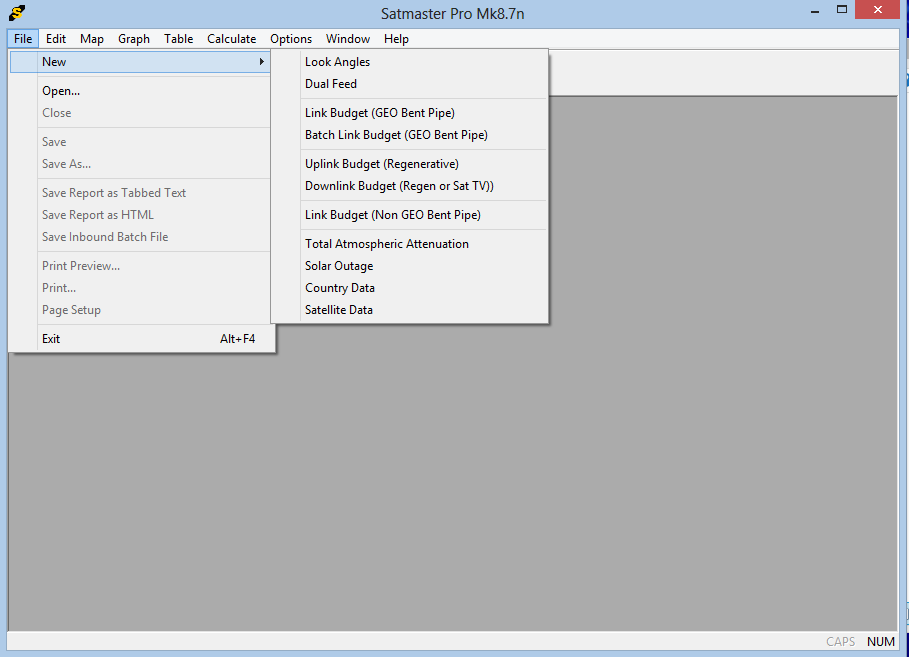Open the Edit menu

point(56,39)
